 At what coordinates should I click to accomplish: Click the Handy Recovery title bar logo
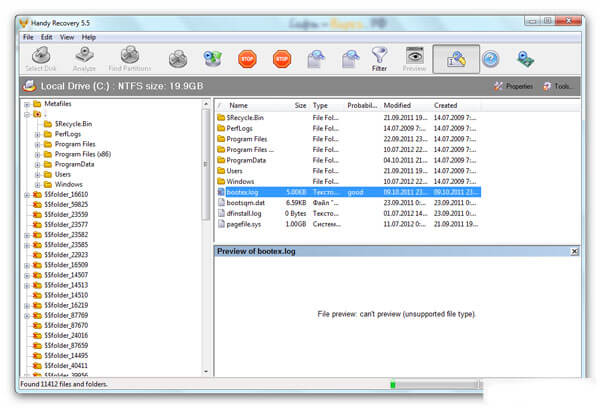(24, 23)
